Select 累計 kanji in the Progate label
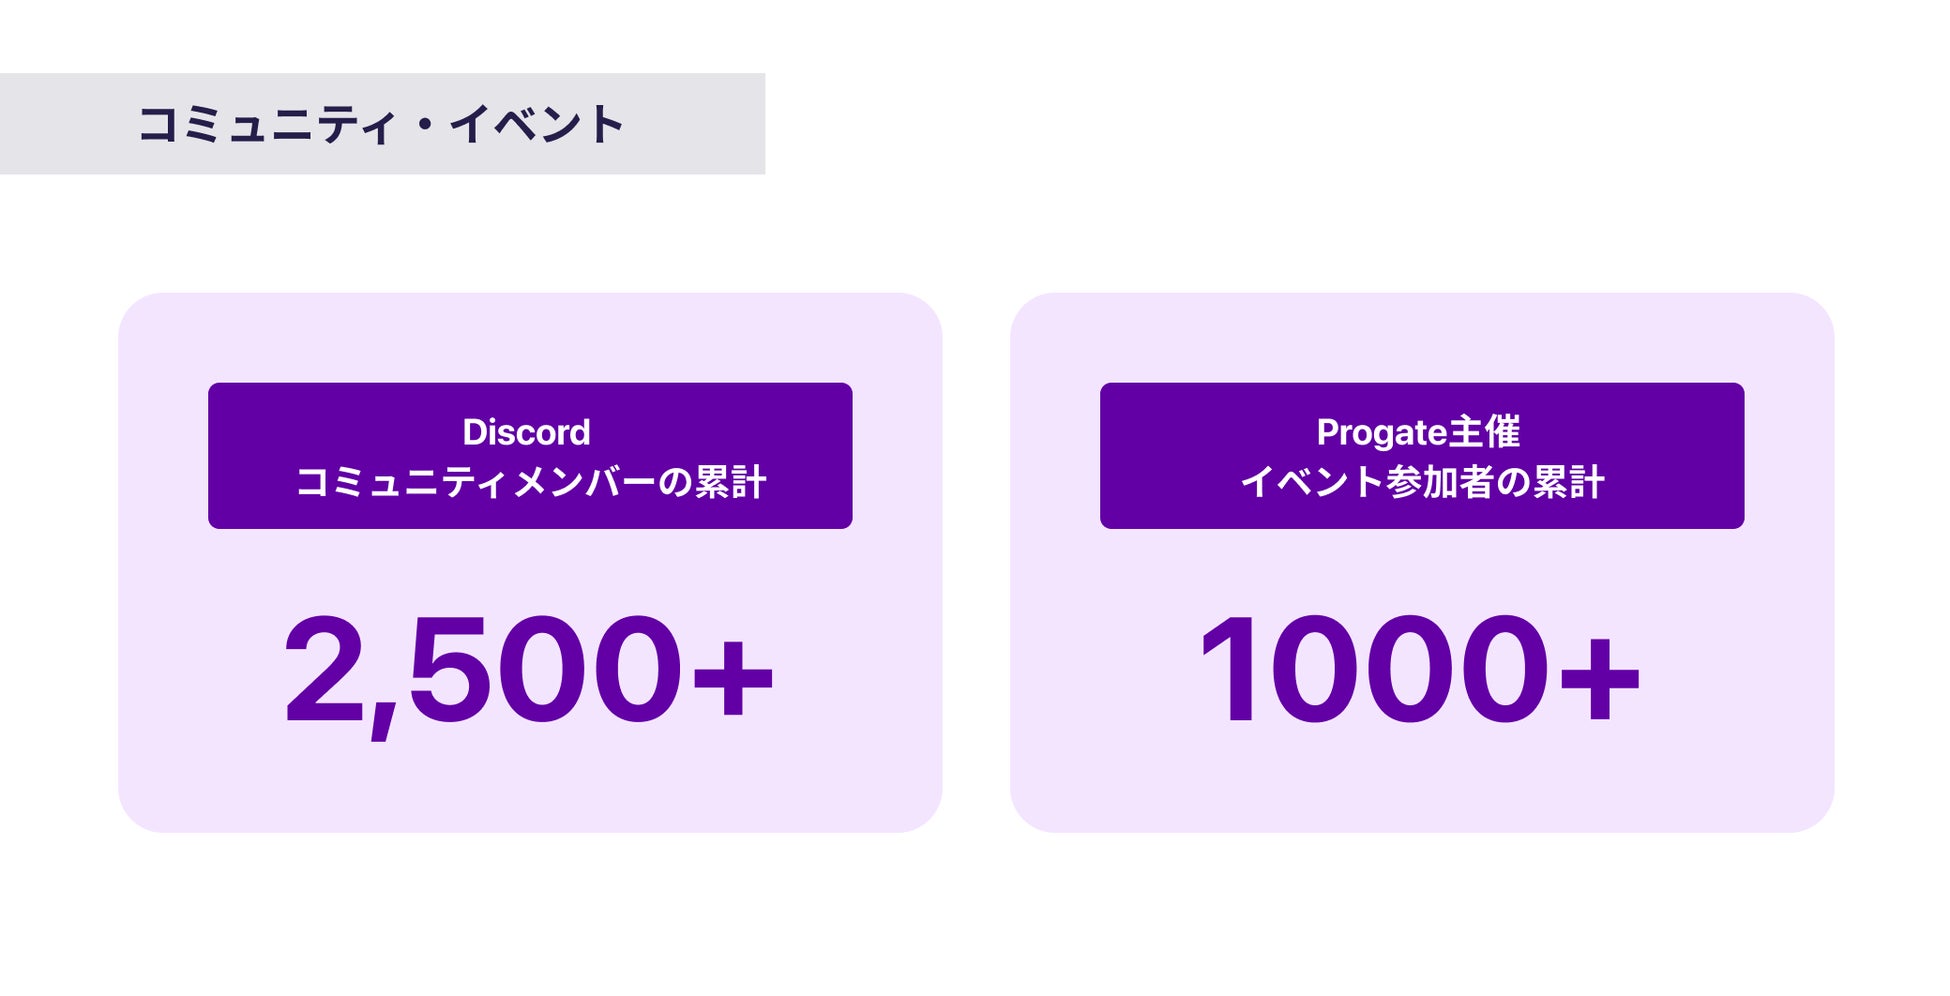 point(1568,482)
